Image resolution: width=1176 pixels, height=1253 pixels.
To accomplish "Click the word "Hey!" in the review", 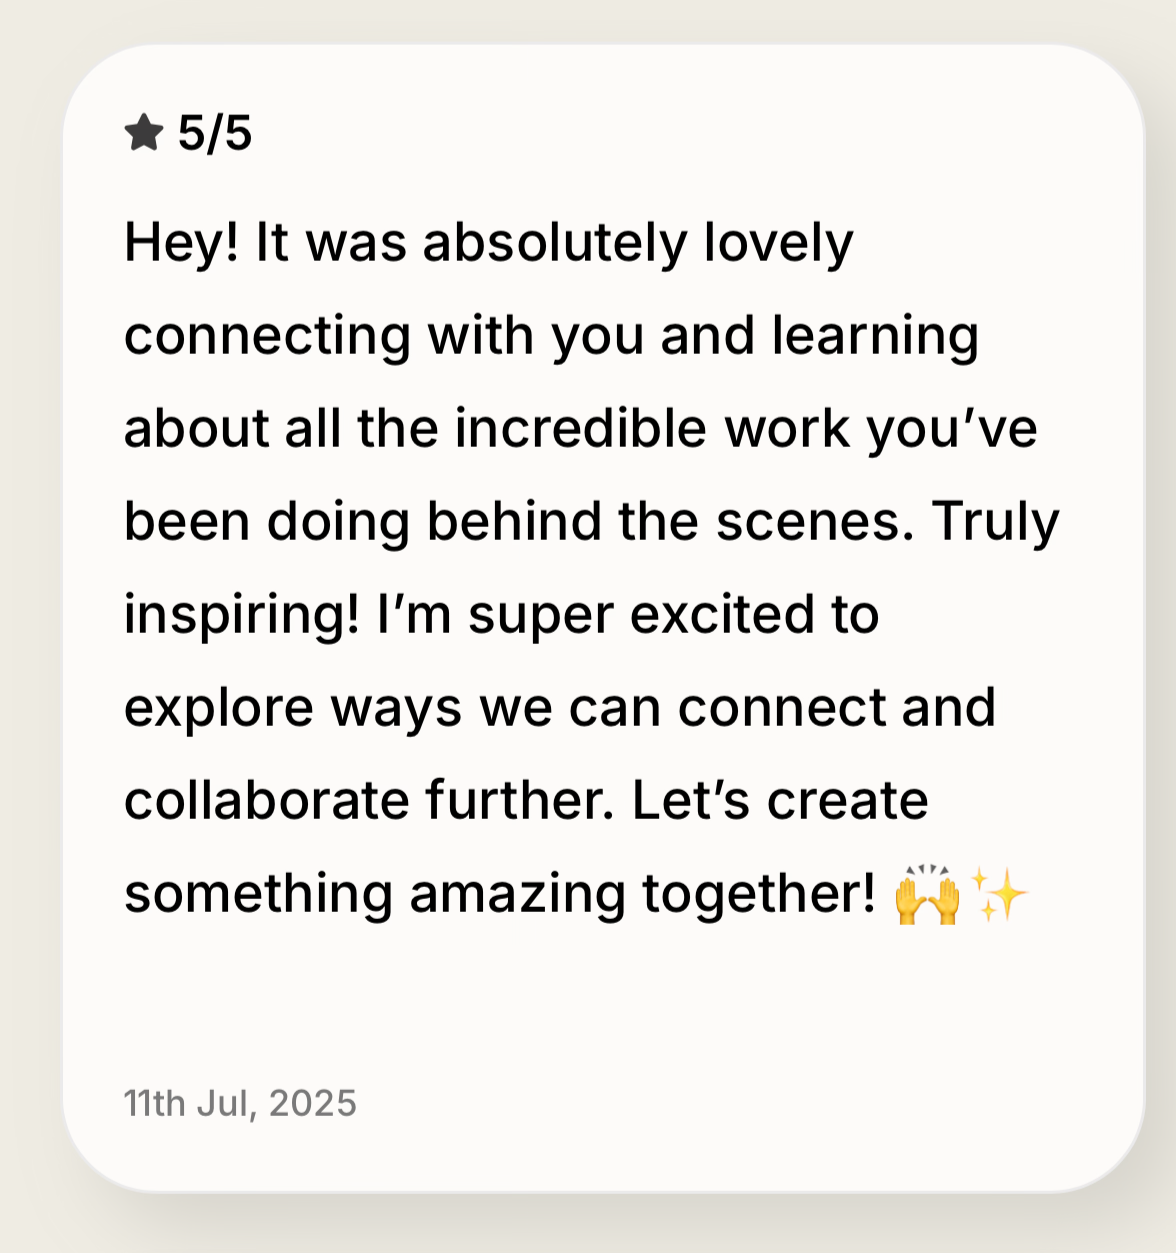I will tap(182, 243).
